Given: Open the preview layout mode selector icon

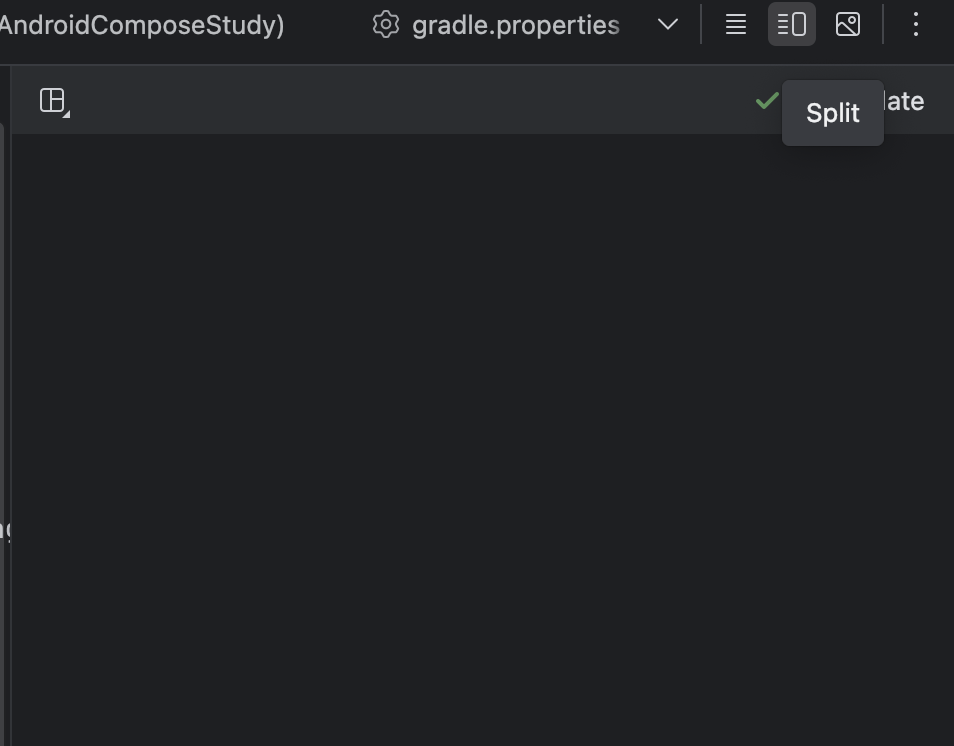Looking at the screenshot, I should (52, 100).
